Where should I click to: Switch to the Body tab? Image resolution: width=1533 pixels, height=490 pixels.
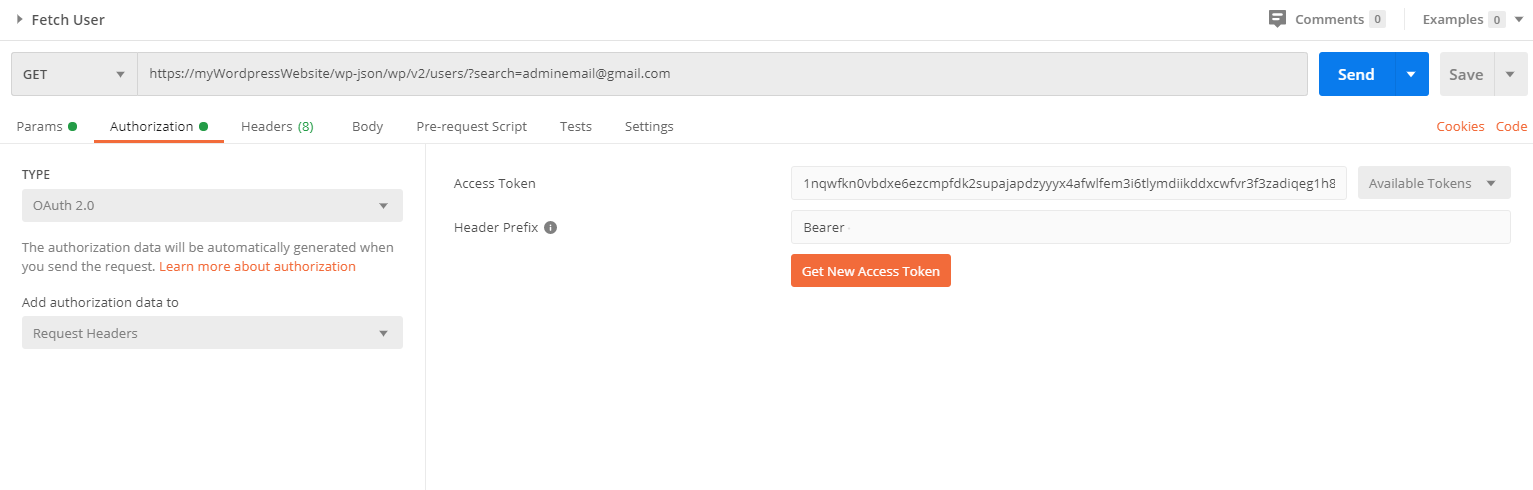[367, 127]
